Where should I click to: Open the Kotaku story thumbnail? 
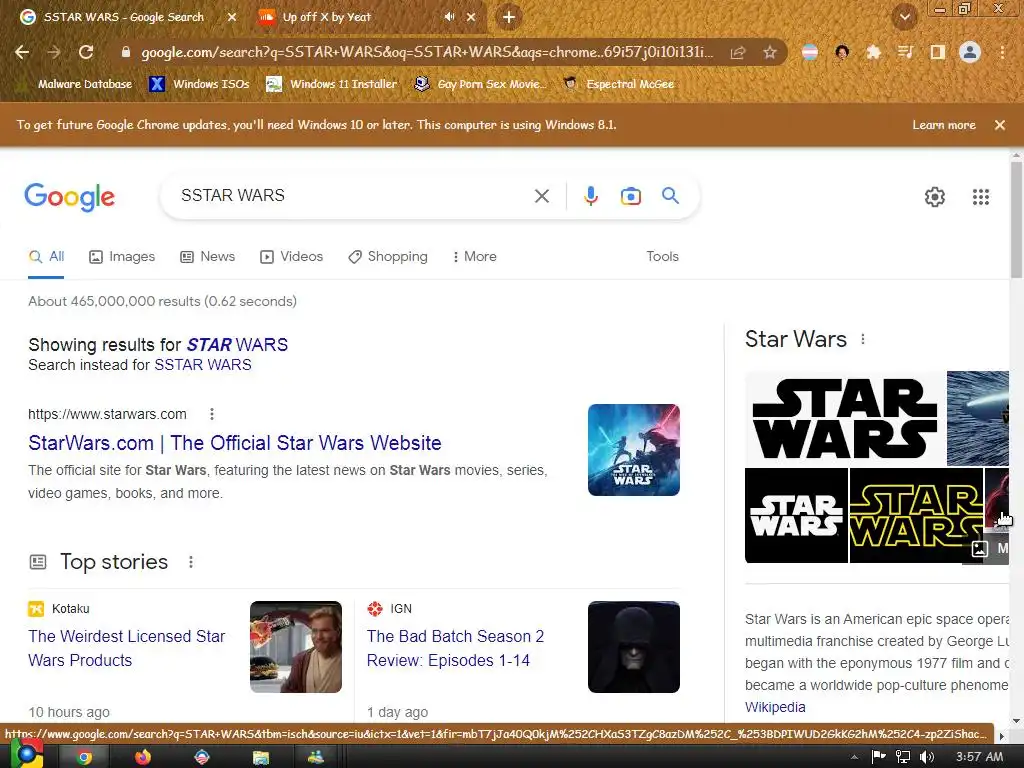pyautogui.click(x=296, y=647)
